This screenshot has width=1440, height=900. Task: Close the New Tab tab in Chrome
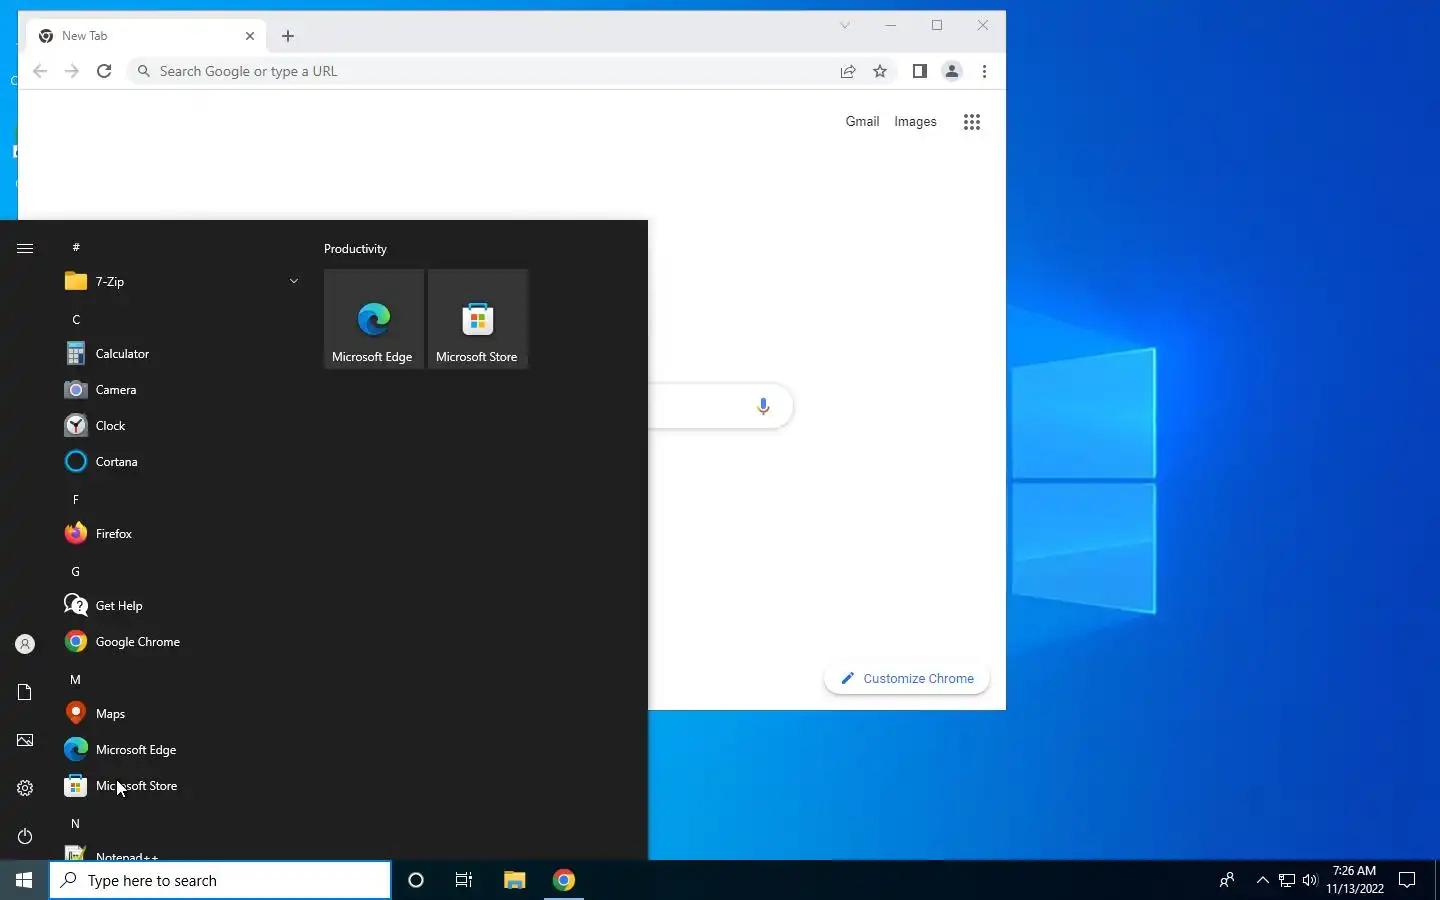coord(250,36)
